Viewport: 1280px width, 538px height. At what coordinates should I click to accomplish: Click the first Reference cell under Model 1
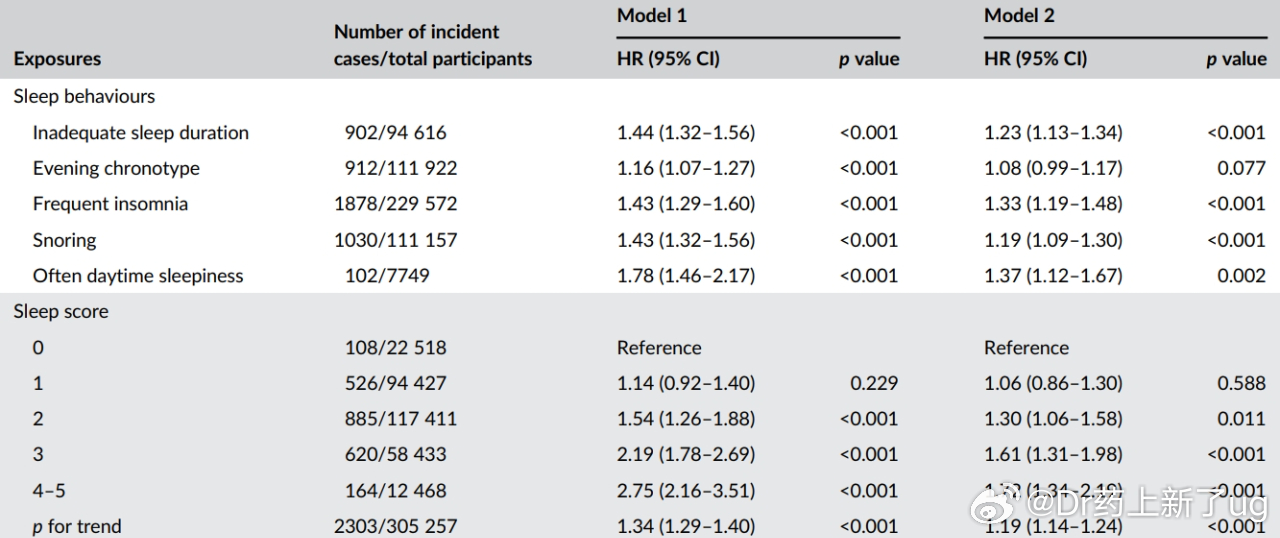click(658, 348)
